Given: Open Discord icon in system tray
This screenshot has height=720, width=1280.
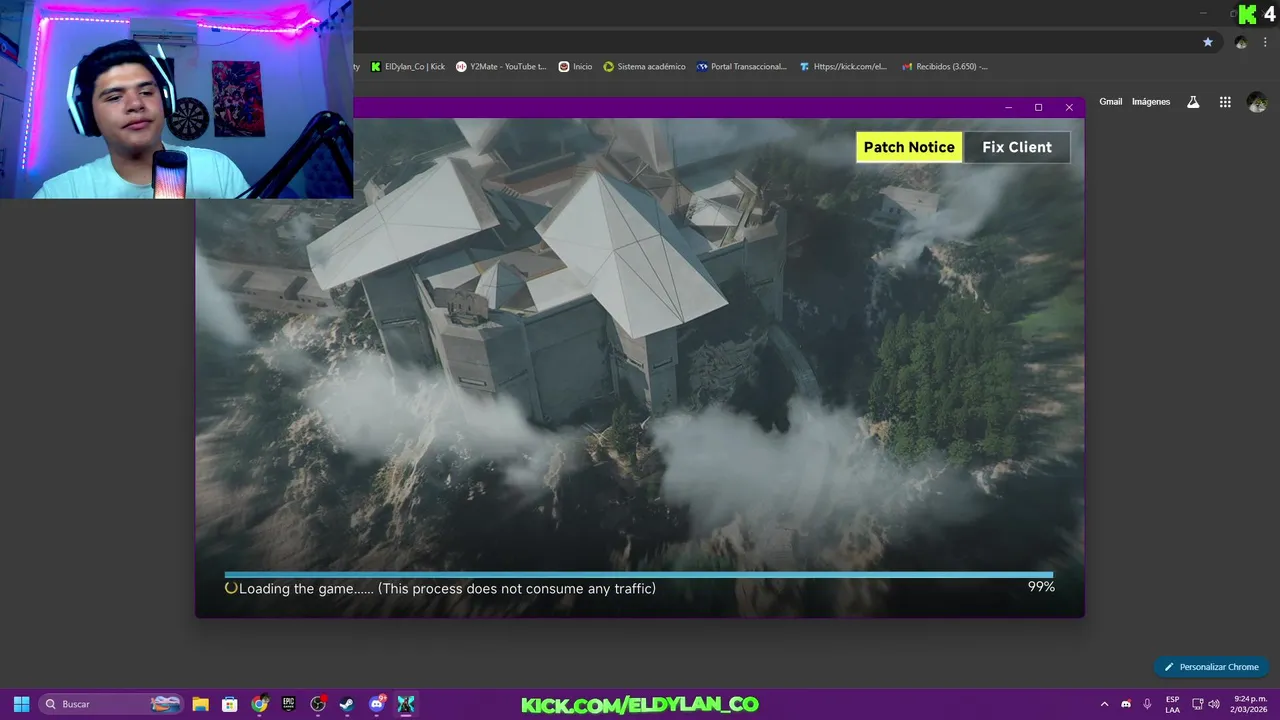Looking at the screenshot, I should pos(1126,704).
